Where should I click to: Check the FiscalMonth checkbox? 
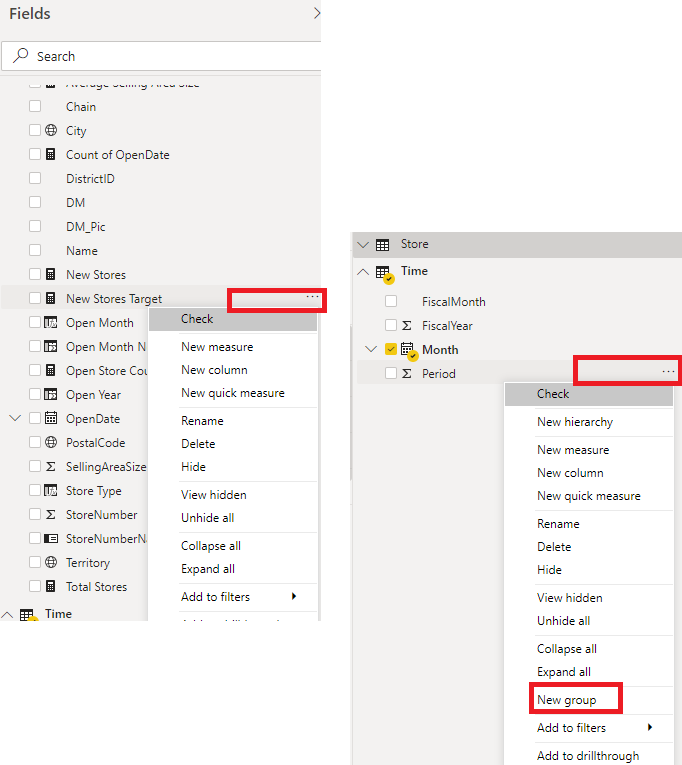[391, 301]
